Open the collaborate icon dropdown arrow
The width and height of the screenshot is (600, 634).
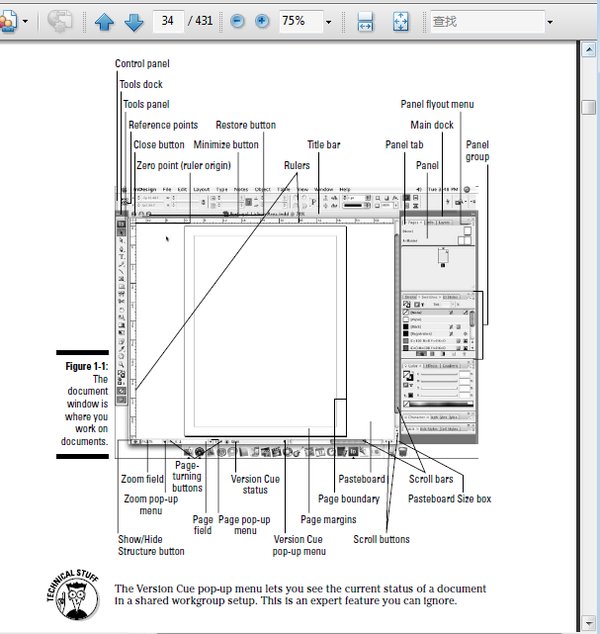[25, 21]
